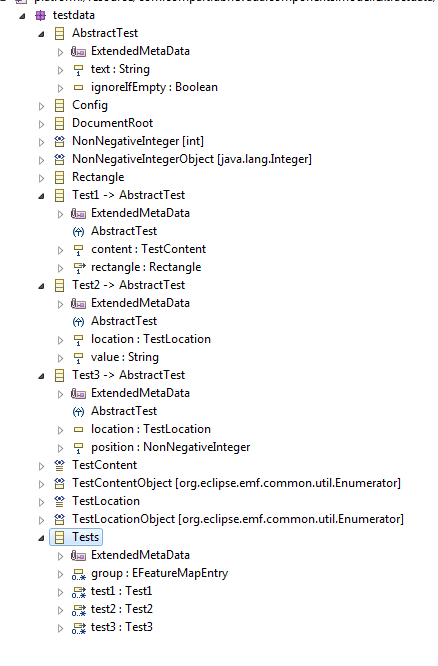This screenshot has height=666, width=438.
Task: Collapse the Test3 -> AbstractTest node
Action: [x=41, y=376]
